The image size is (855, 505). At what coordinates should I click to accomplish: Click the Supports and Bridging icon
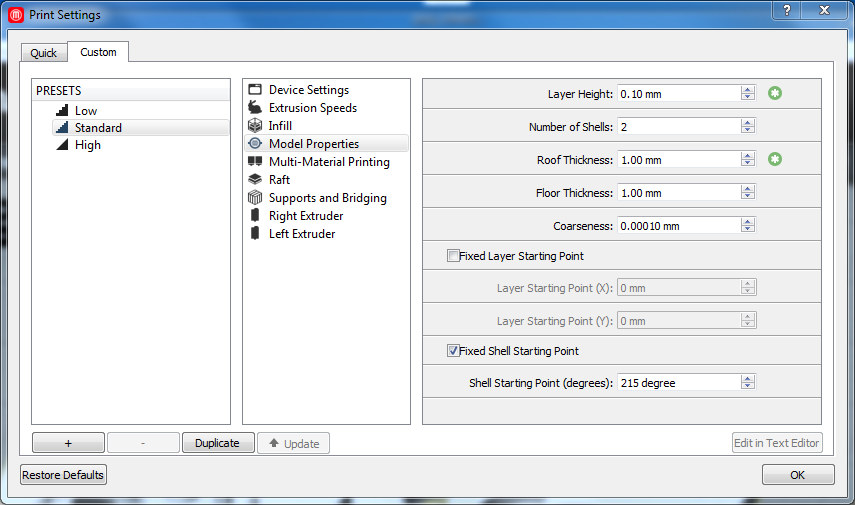click(x=255, y=197)
